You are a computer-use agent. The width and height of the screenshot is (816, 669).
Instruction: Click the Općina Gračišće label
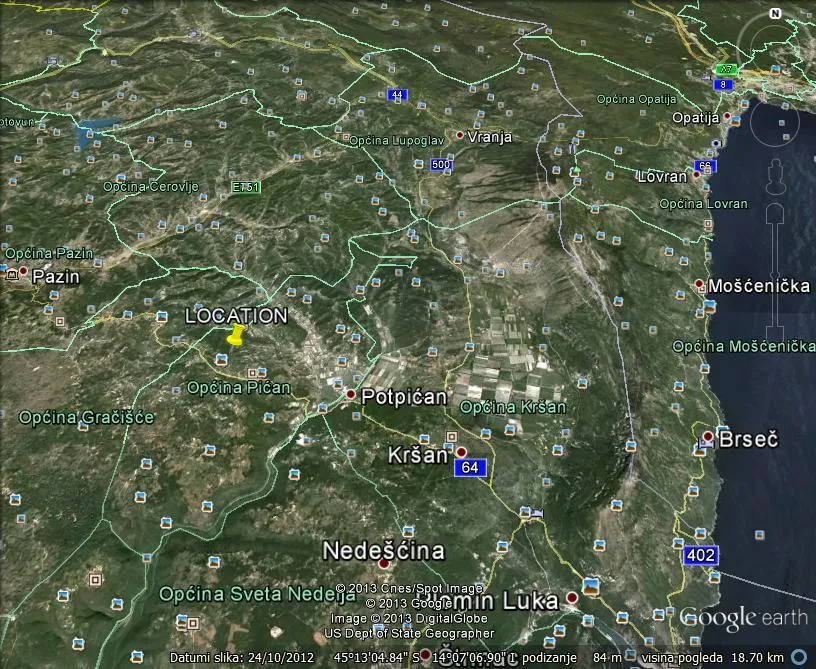(86, 417)
